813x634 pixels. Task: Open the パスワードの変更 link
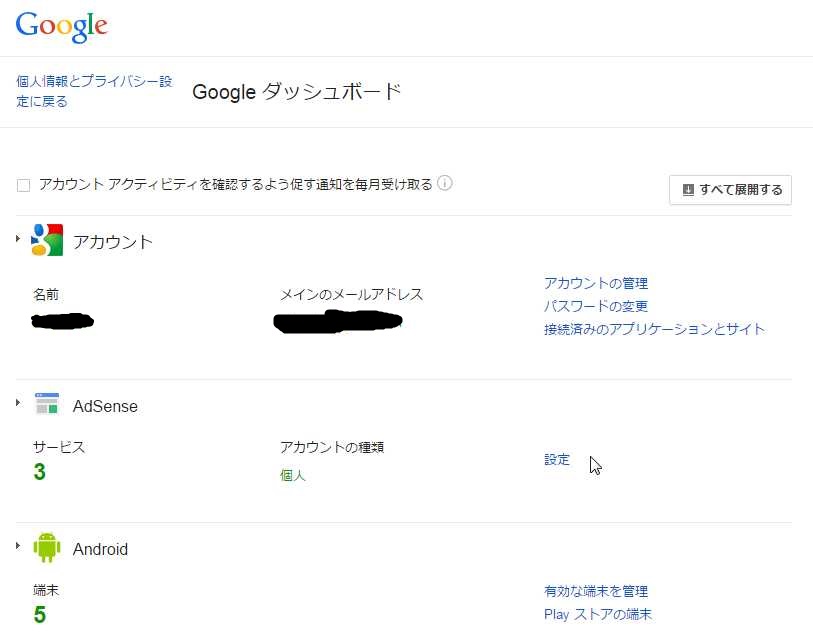tap(596, 306)
